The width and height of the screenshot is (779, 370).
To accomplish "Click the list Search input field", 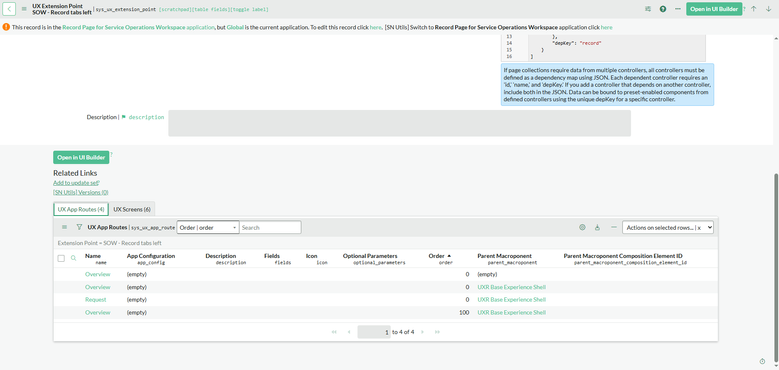I will pos(270,227).
